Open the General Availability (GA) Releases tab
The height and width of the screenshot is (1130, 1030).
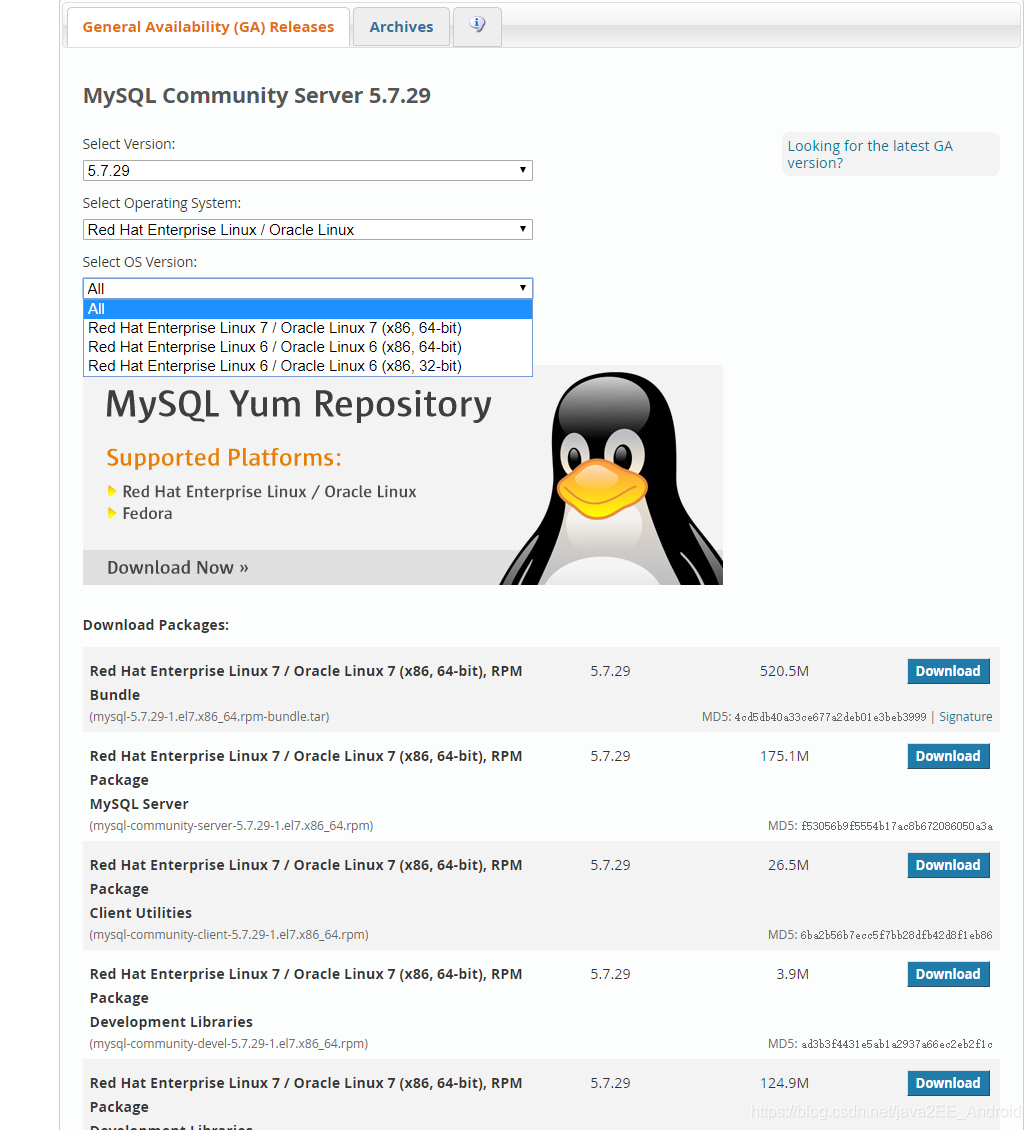[x=208, y=27]
